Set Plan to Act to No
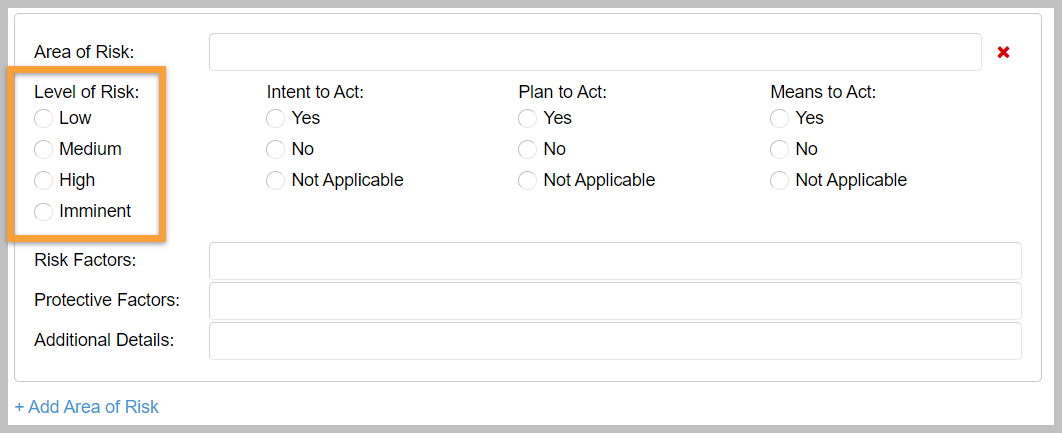 click(527, 149)
